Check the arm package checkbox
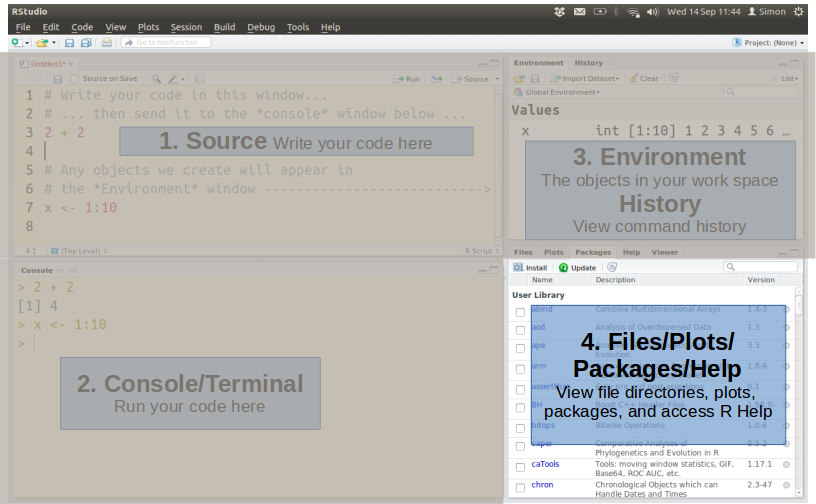This screenshot has height=504, width=816. (x=520, y=369)
